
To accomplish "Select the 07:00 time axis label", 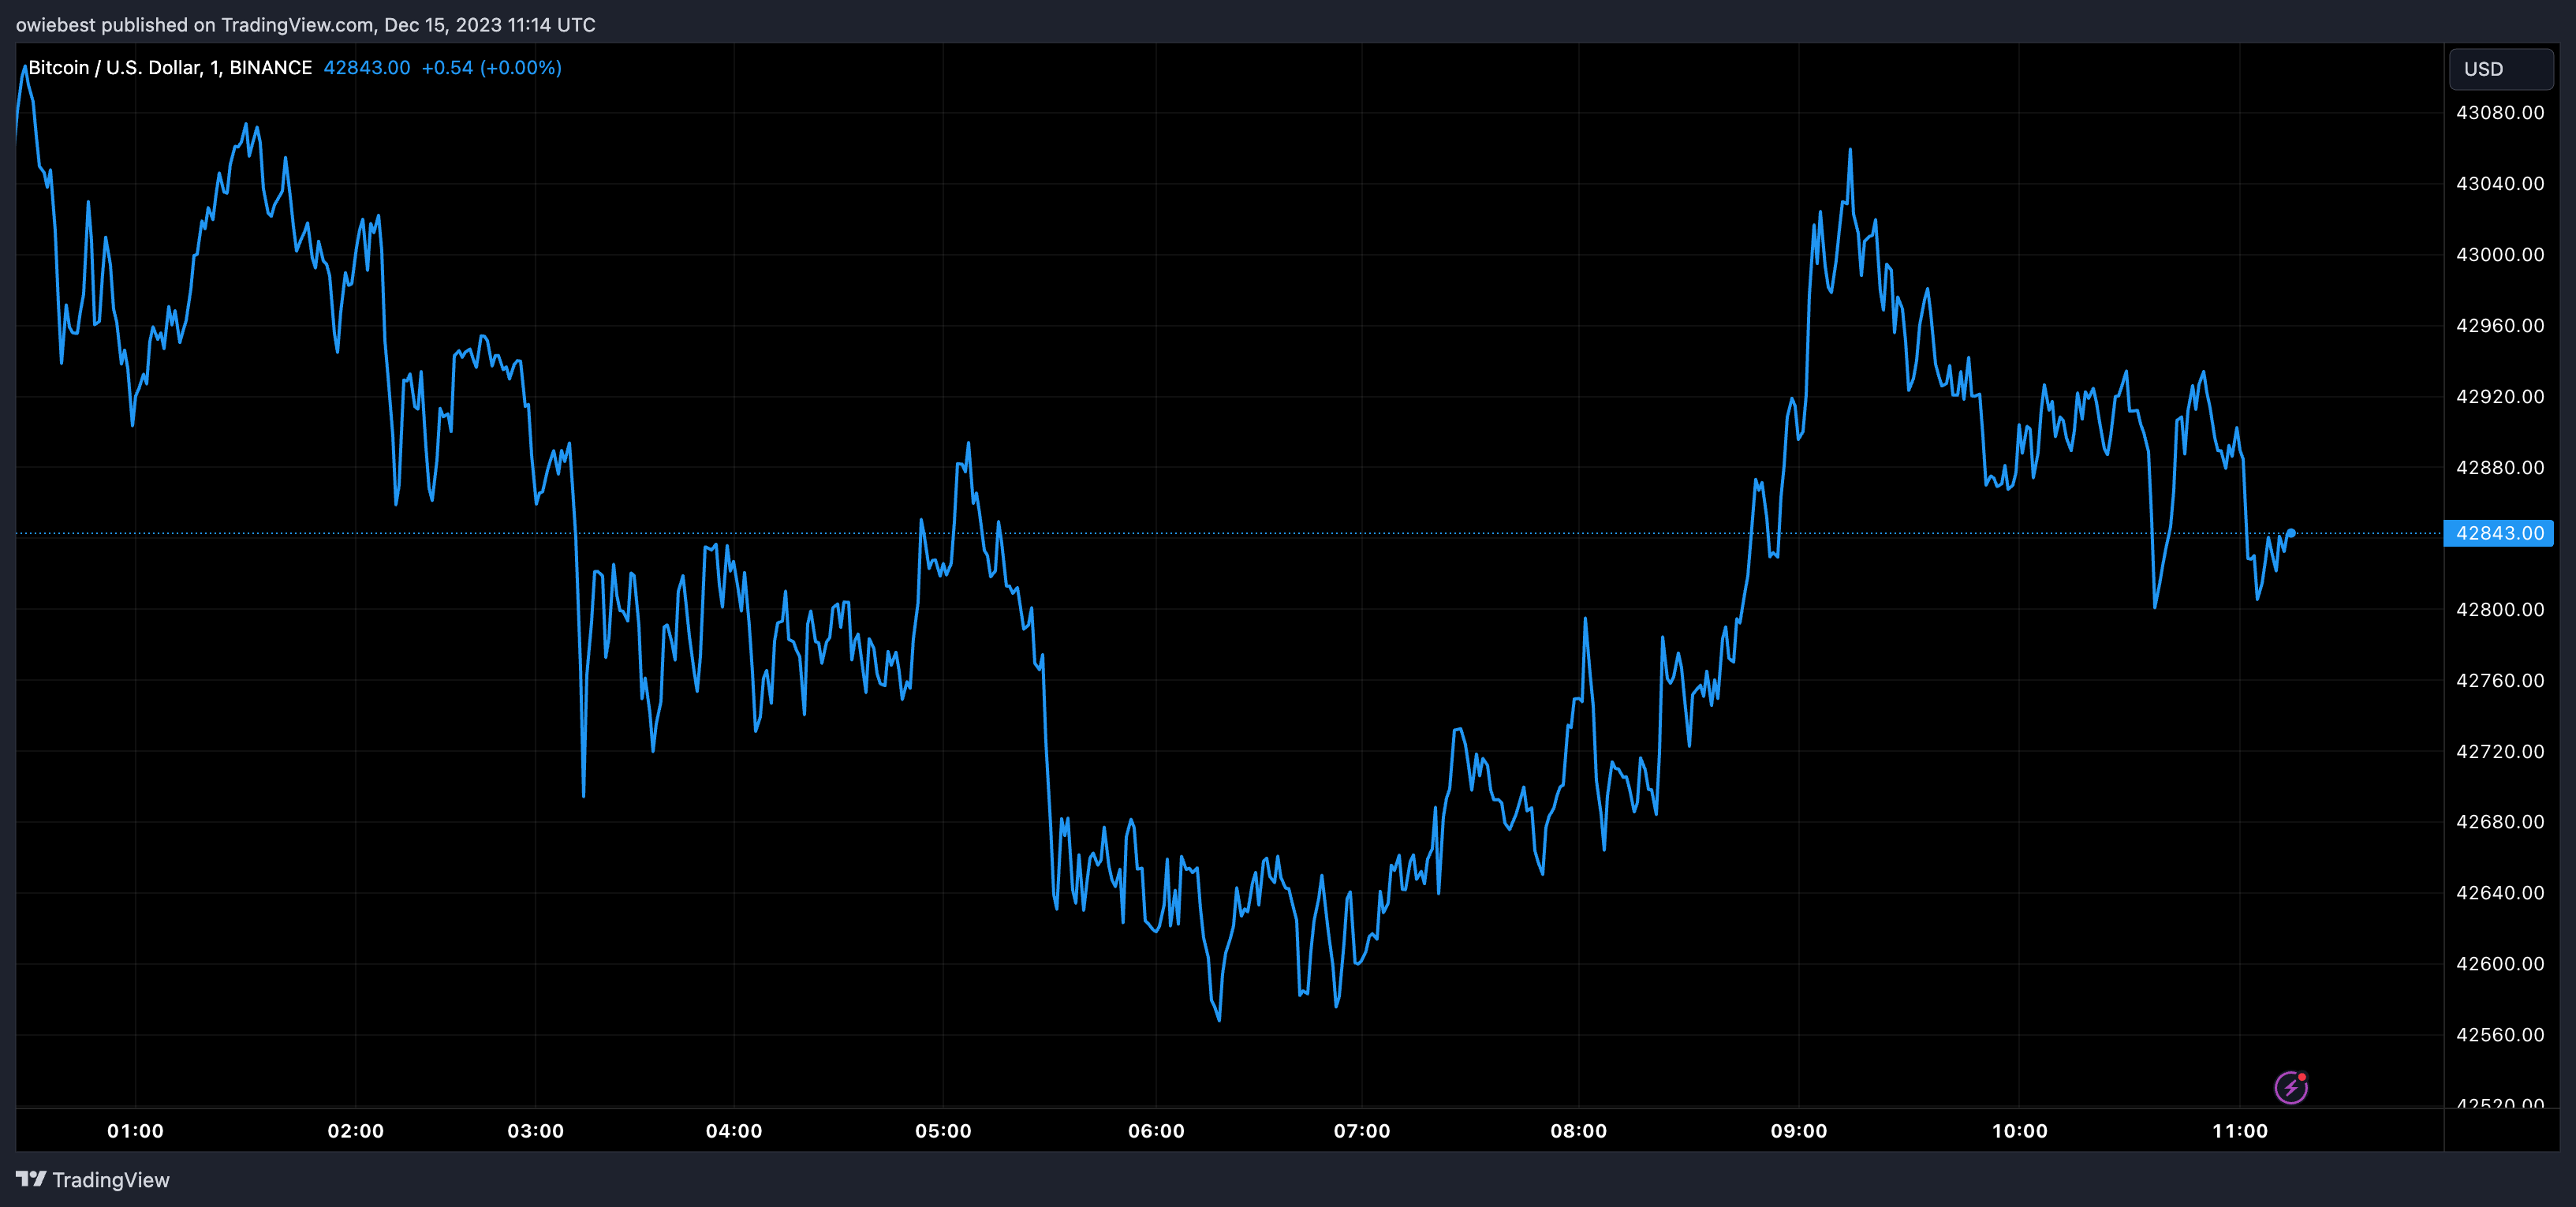I will 1361,1131.
